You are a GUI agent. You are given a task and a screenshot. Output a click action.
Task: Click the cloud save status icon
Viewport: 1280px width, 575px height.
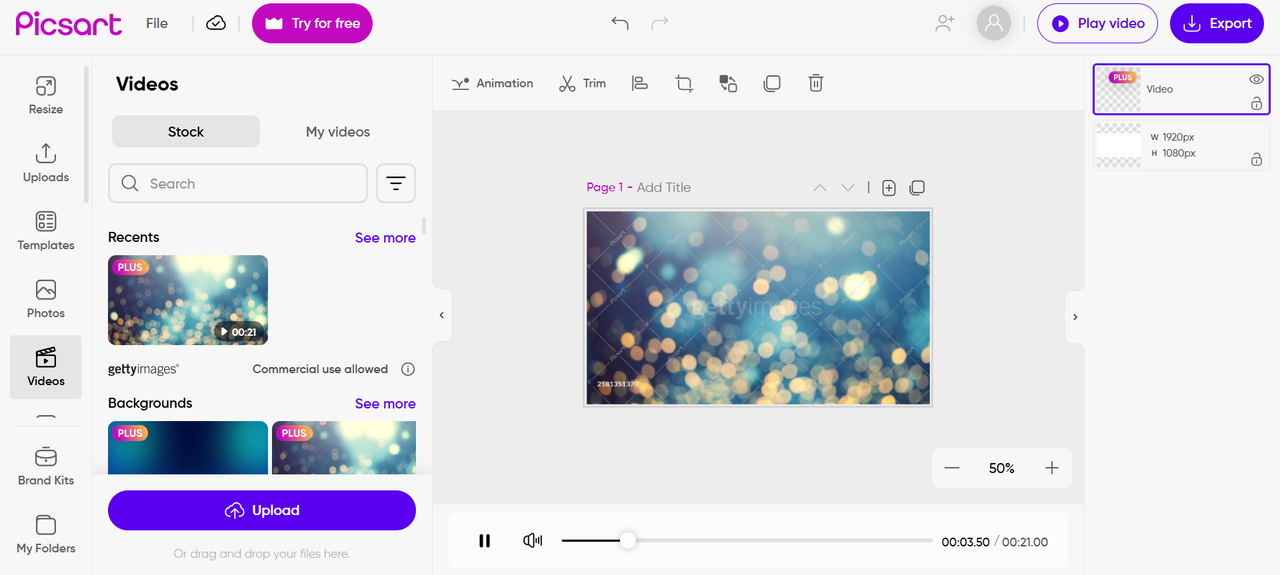click(216, 23)
